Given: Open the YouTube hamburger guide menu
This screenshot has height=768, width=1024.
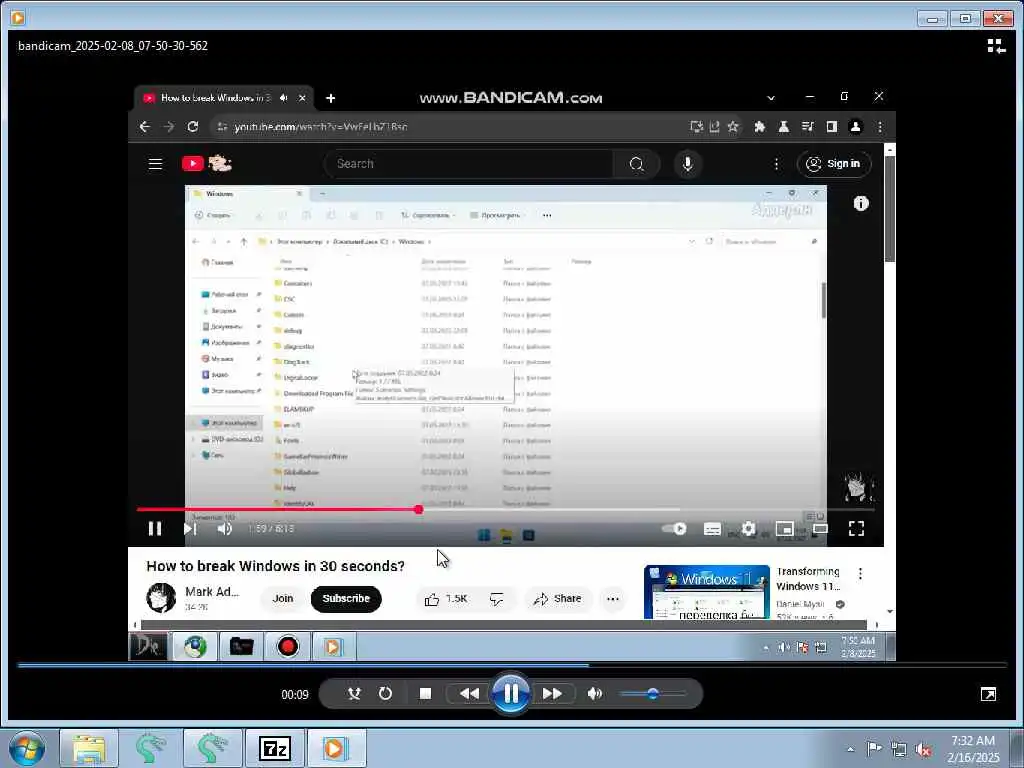Looking at the screenshot, I should pyautogui.click(x=155, y=164).
